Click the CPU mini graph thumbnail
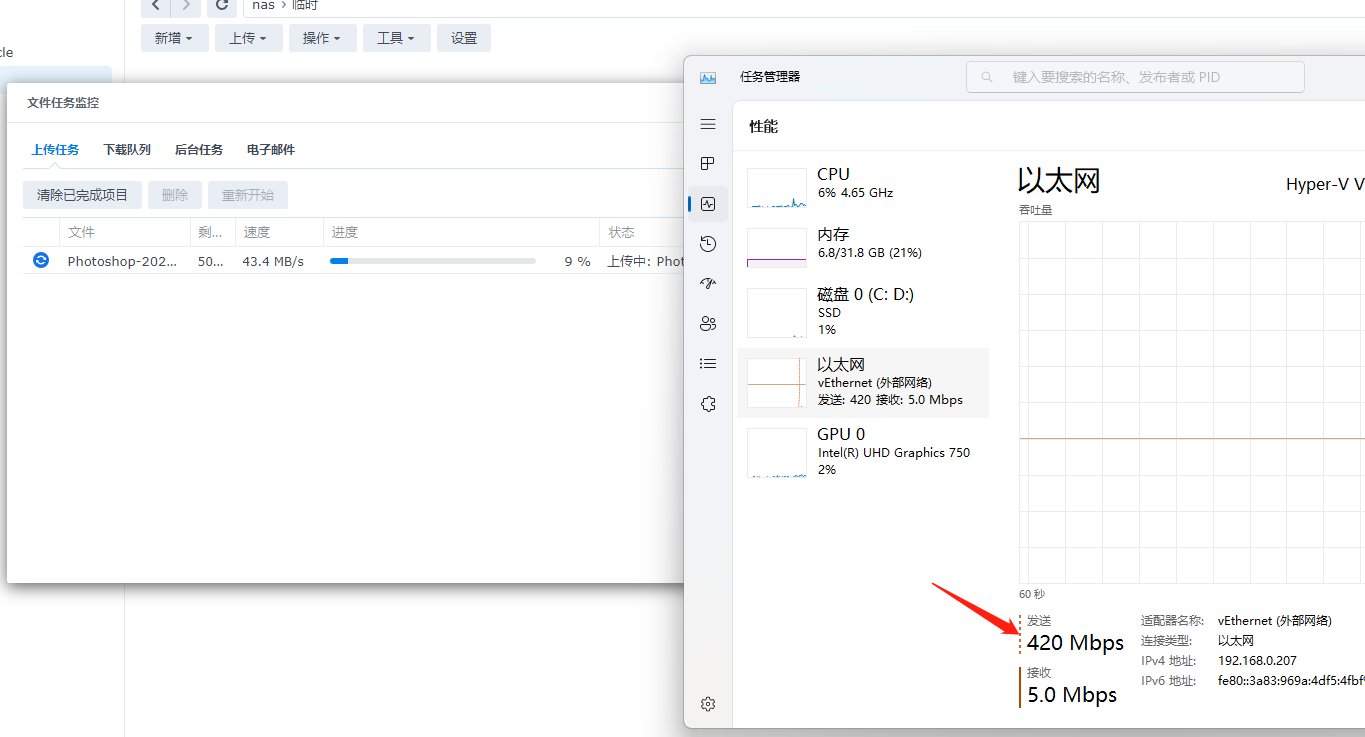Viewport: 1365px width, 737px height. [777, 188]
